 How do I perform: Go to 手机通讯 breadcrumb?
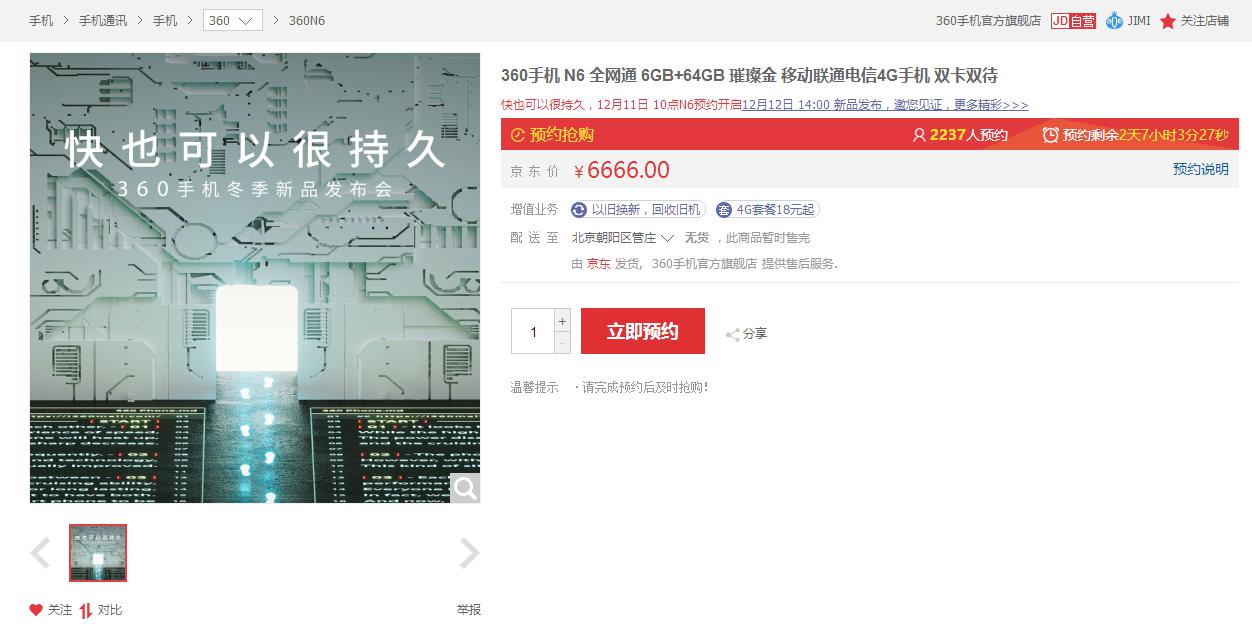coord(103,21)
